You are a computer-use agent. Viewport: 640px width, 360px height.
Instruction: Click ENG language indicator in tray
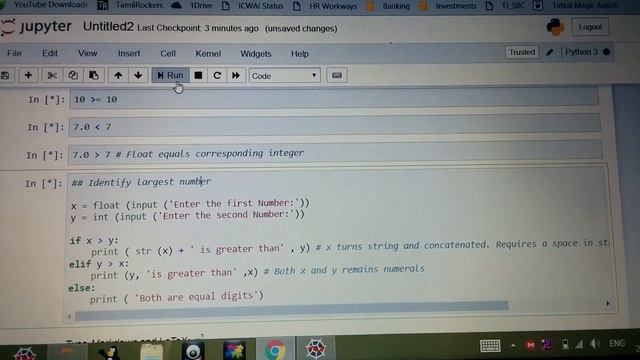(x=617, y=343)
